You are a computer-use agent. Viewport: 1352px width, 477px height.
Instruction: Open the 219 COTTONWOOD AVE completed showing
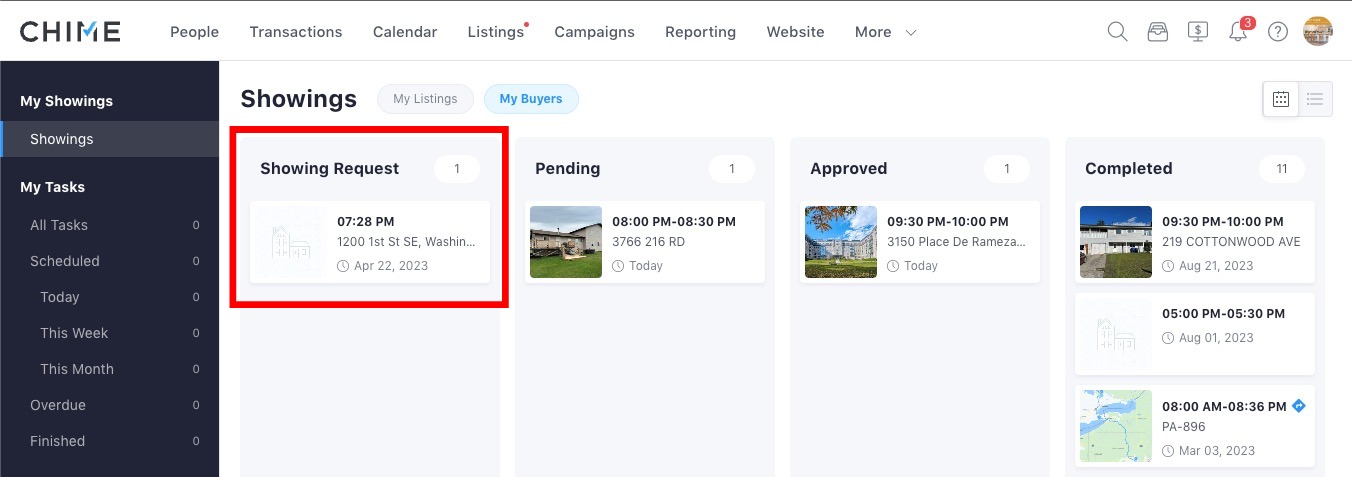[x=1195, y=242]
